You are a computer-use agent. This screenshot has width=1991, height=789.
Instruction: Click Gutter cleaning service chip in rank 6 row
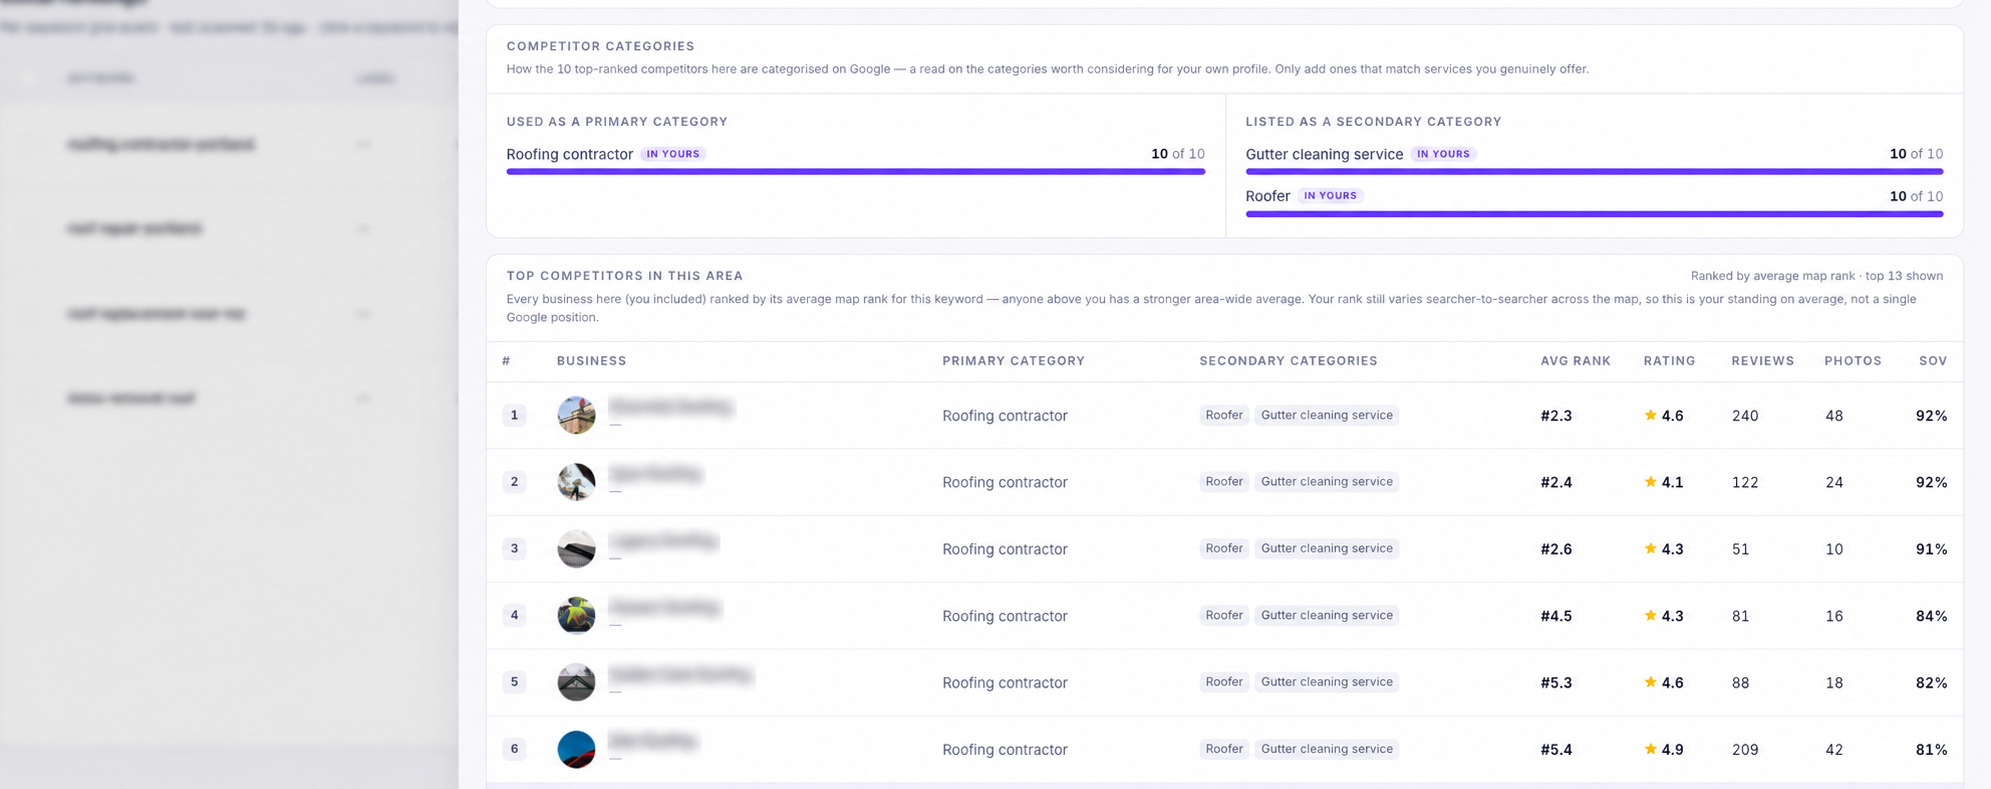click(1326, 749)
